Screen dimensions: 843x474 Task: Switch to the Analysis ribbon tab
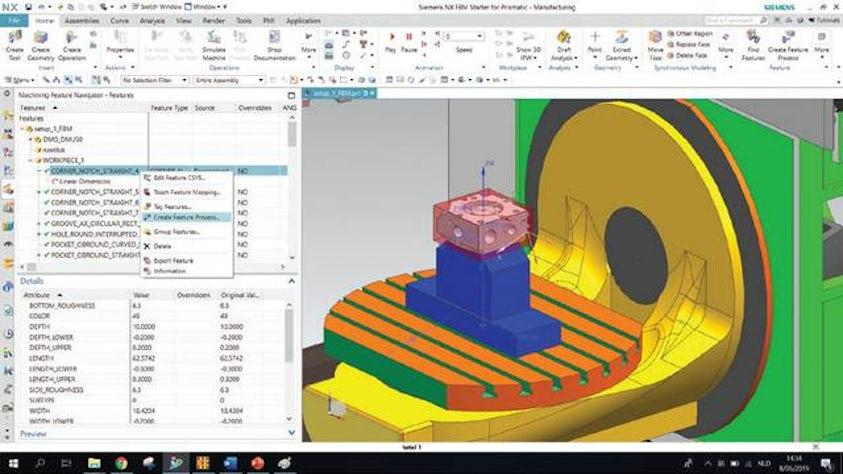point(152,20)
